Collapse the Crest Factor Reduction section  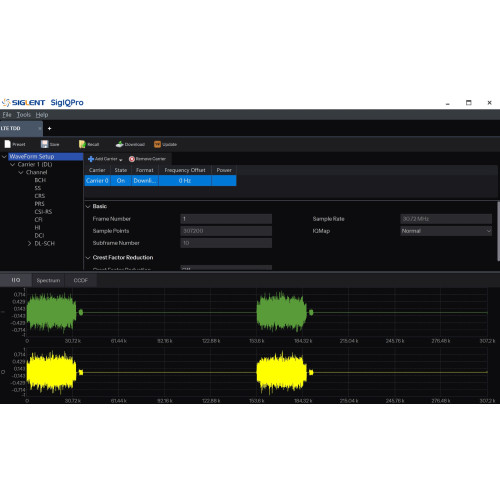[x=88, y=258]
